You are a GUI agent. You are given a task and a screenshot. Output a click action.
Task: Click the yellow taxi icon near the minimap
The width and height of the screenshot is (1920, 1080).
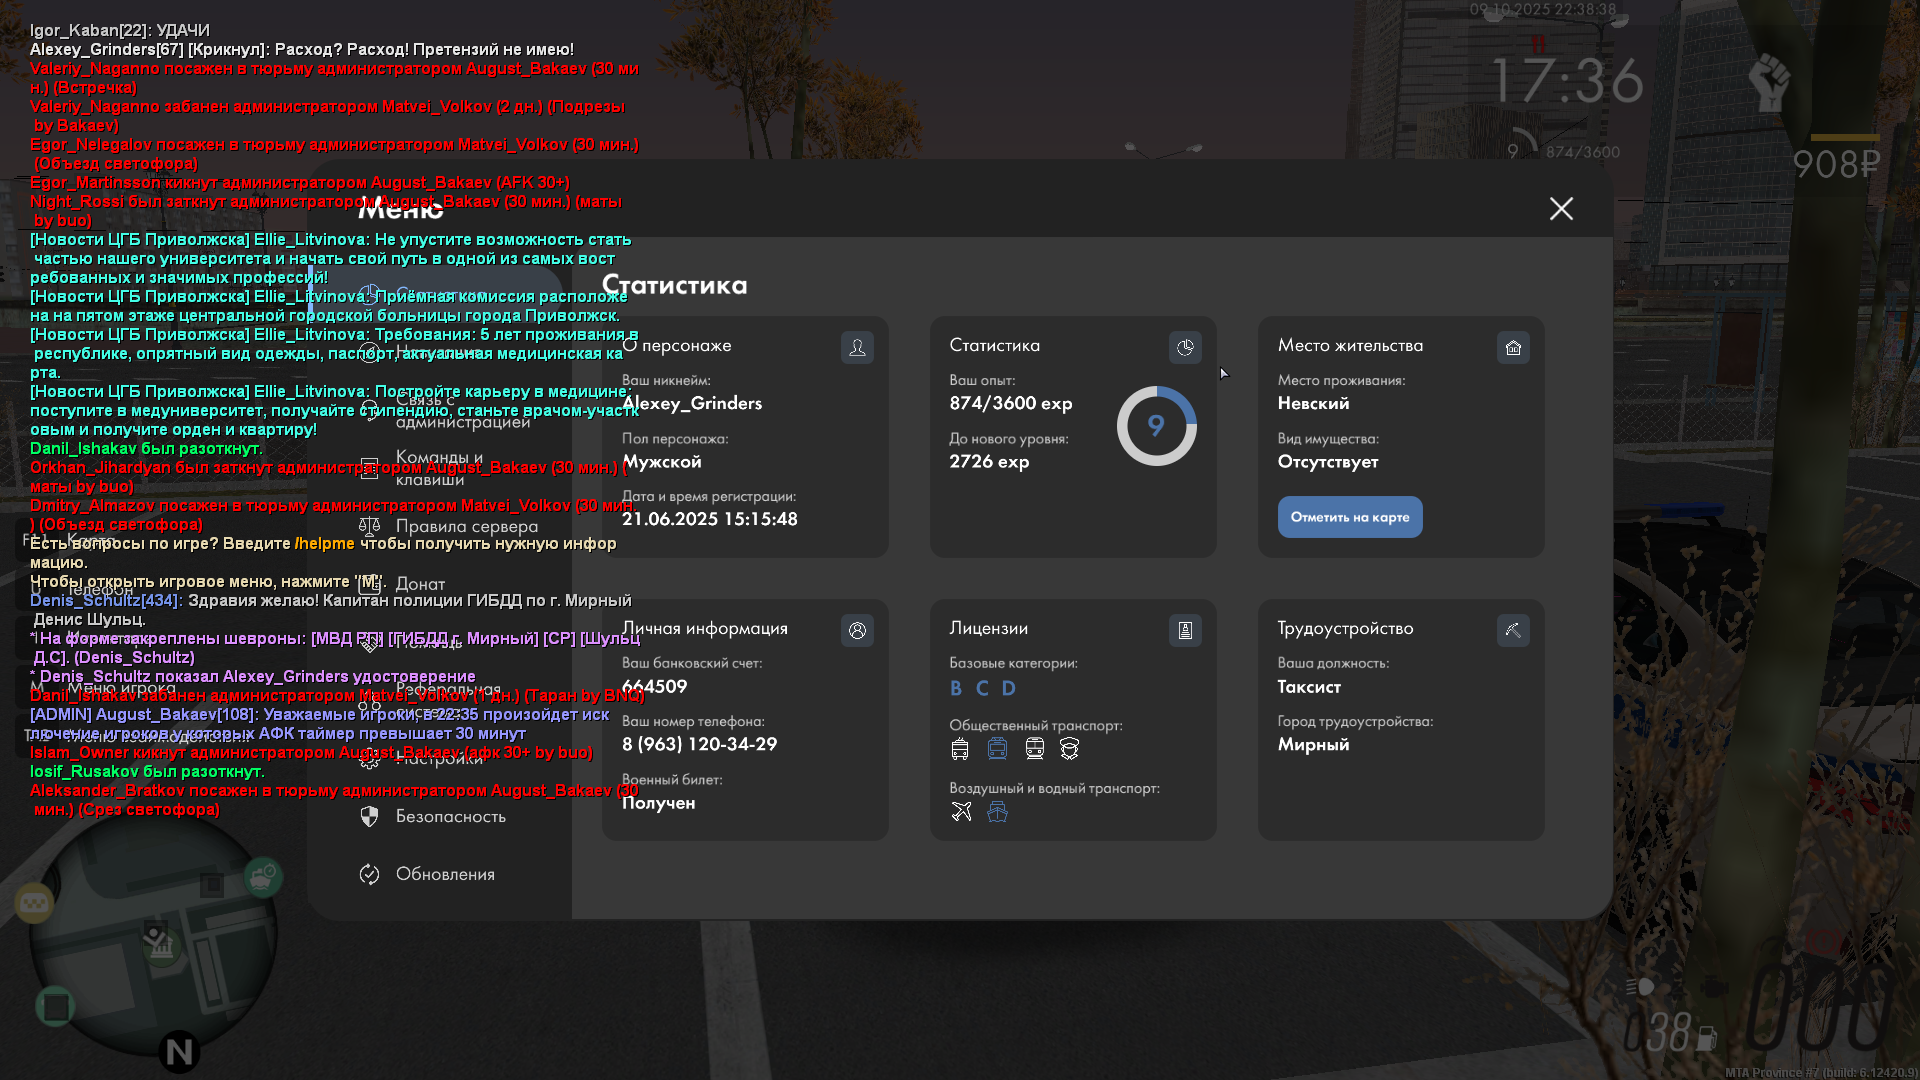pyautogui.click(x=34, y=904)
